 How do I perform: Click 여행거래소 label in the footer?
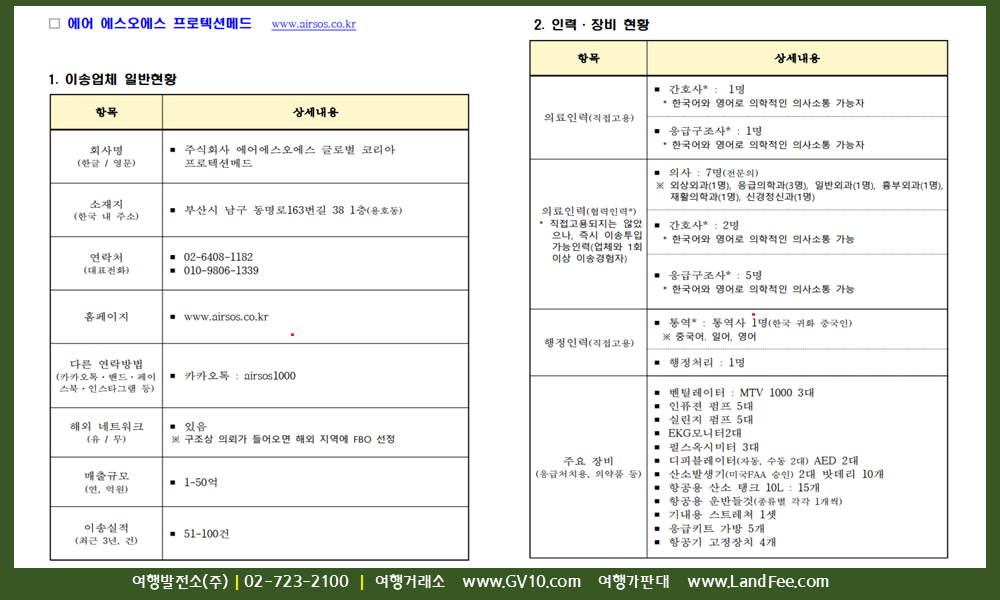409,582
